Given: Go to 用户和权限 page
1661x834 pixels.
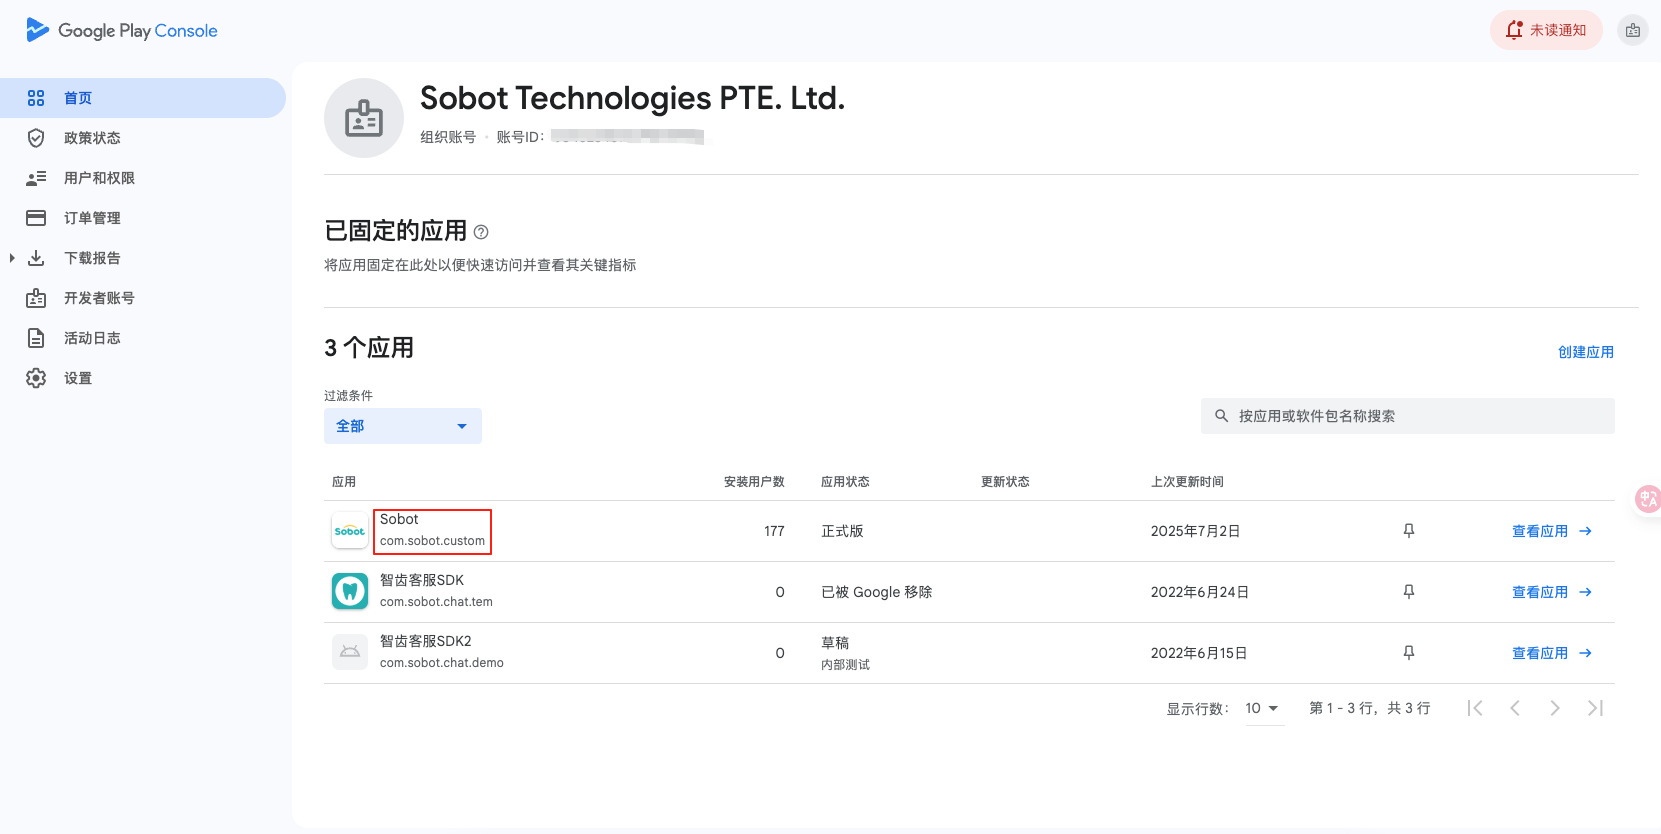Looking at the screenshot, I should tap(143, 178).
